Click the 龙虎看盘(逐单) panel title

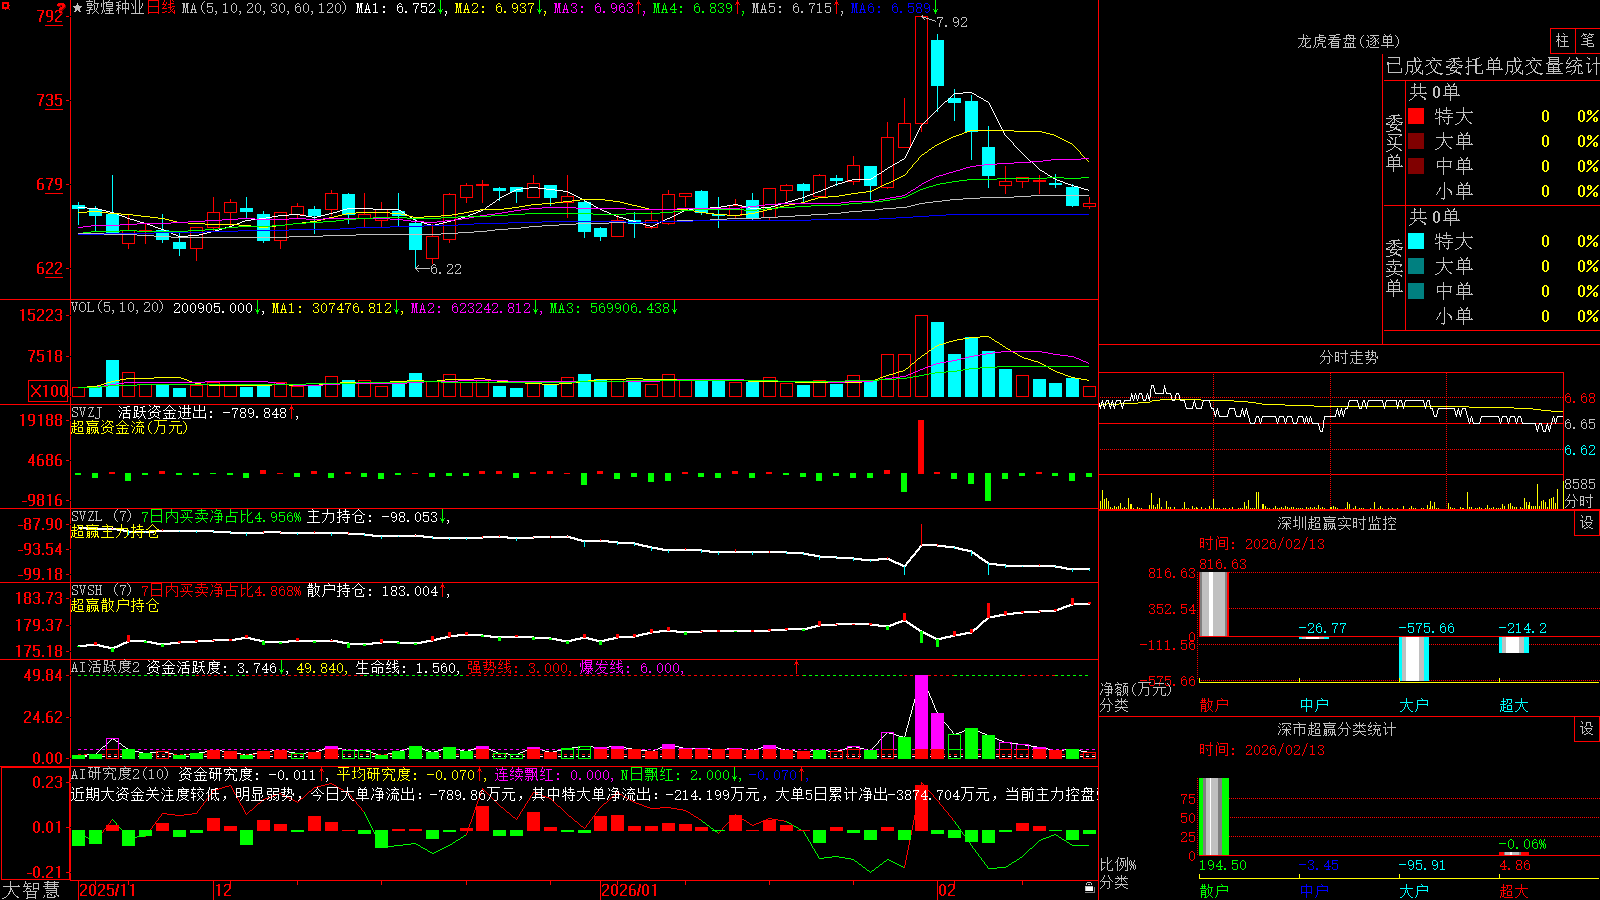(x=1349, y=41)
